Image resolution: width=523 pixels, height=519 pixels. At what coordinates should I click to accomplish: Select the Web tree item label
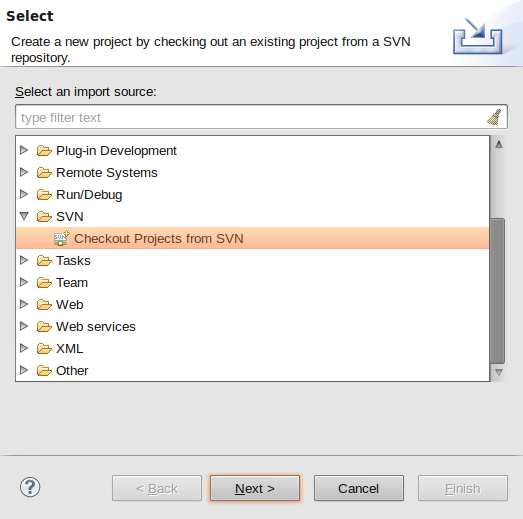69,305
